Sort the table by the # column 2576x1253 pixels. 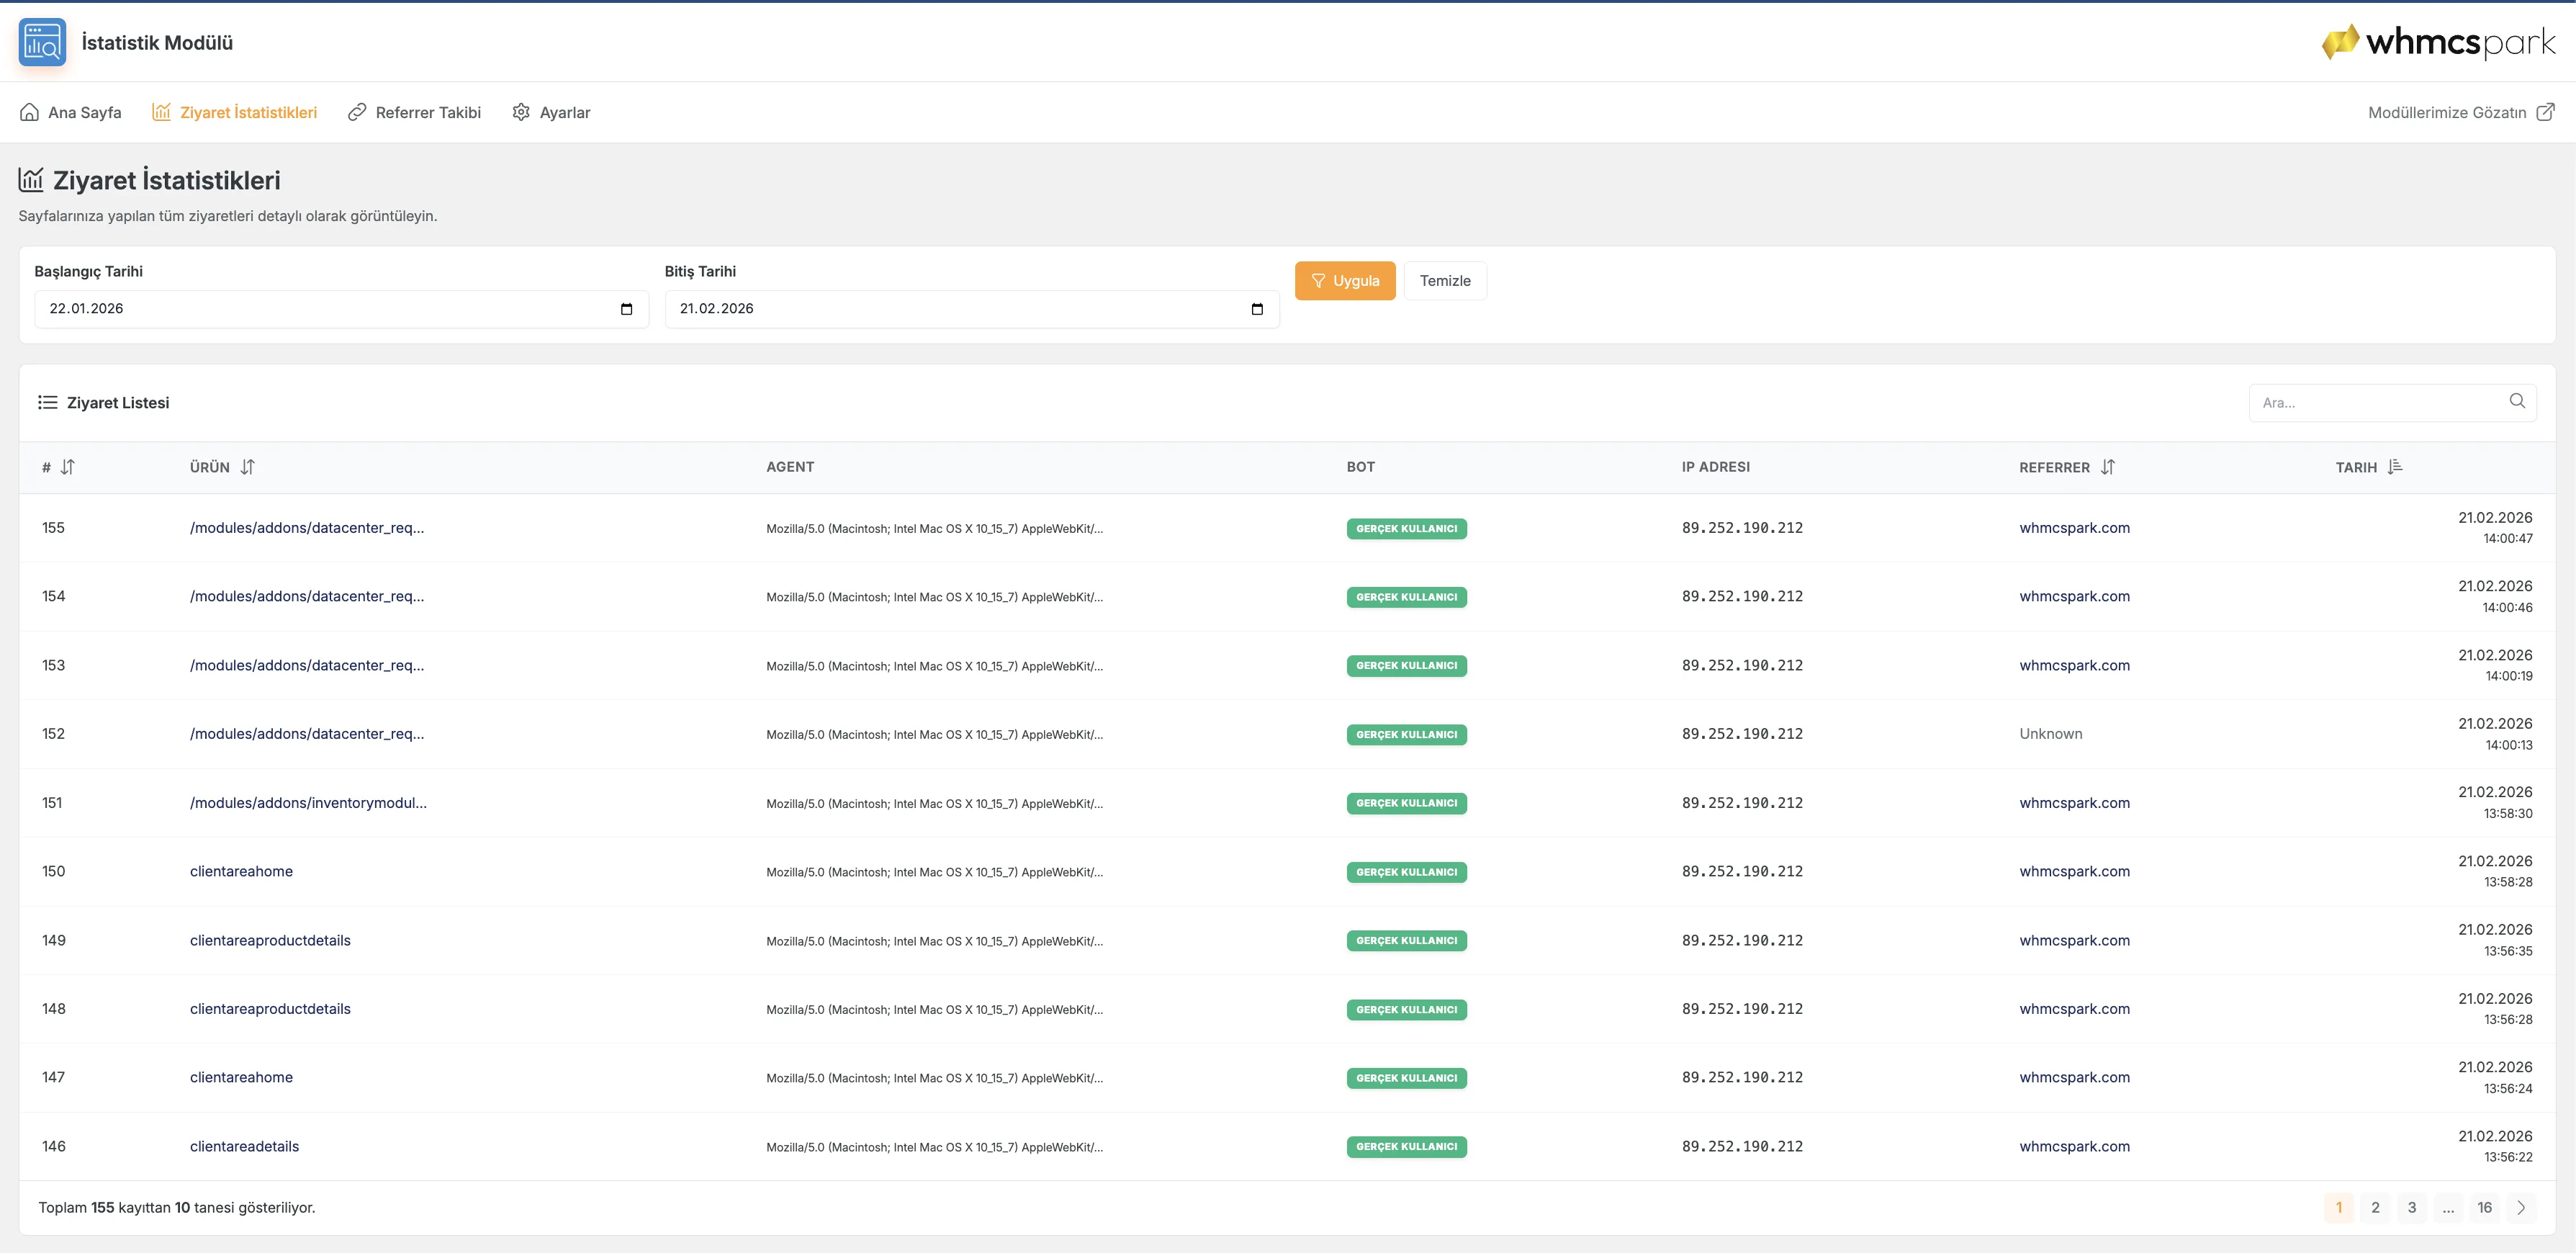pos(67,467)
